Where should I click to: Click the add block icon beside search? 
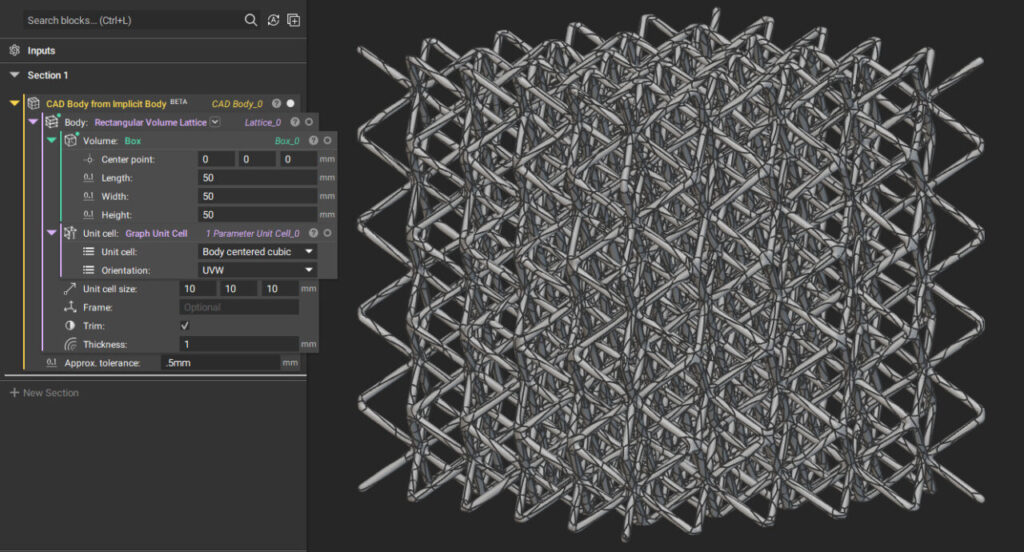(294, 20)
